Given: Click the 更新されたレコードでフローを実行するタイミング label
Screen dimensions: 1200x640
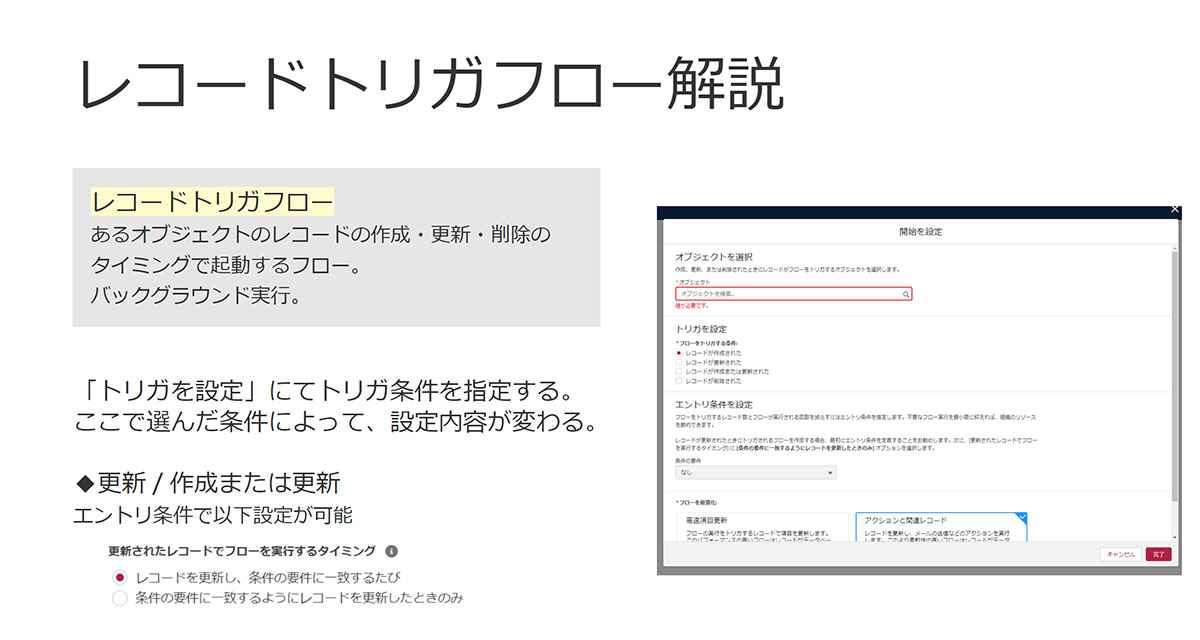Looking at the screenshot, I should pyautogui.click(x=242, y=551).
